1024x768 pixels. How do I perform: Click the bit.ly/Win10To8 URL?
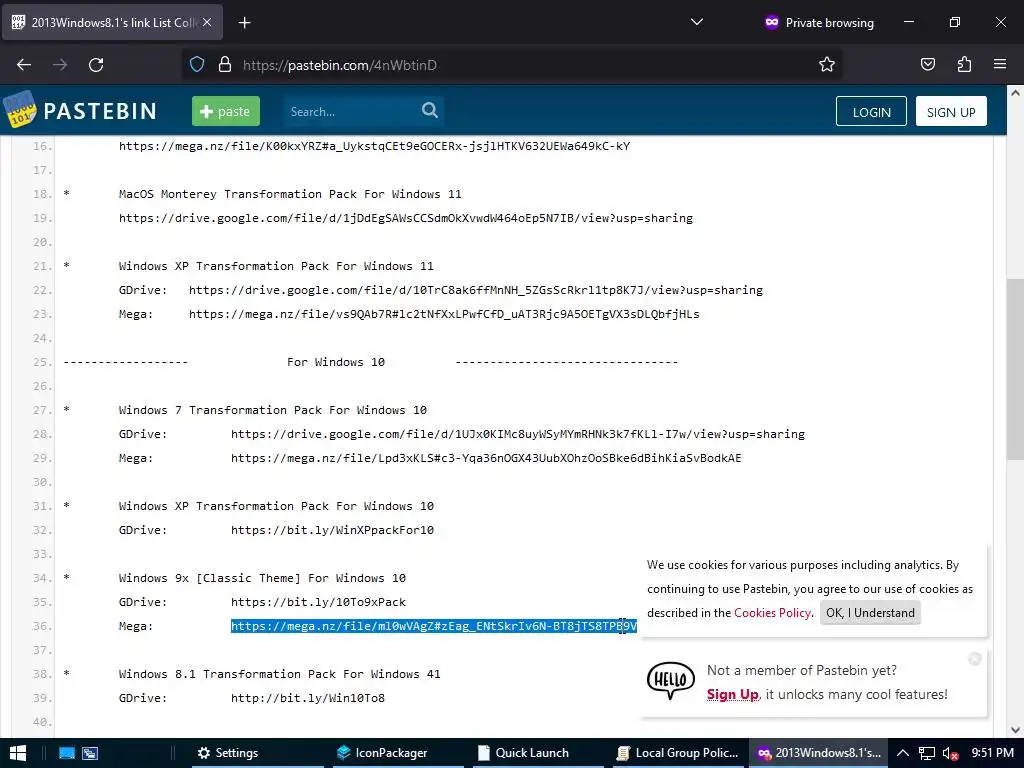click(x=308, y=698)
